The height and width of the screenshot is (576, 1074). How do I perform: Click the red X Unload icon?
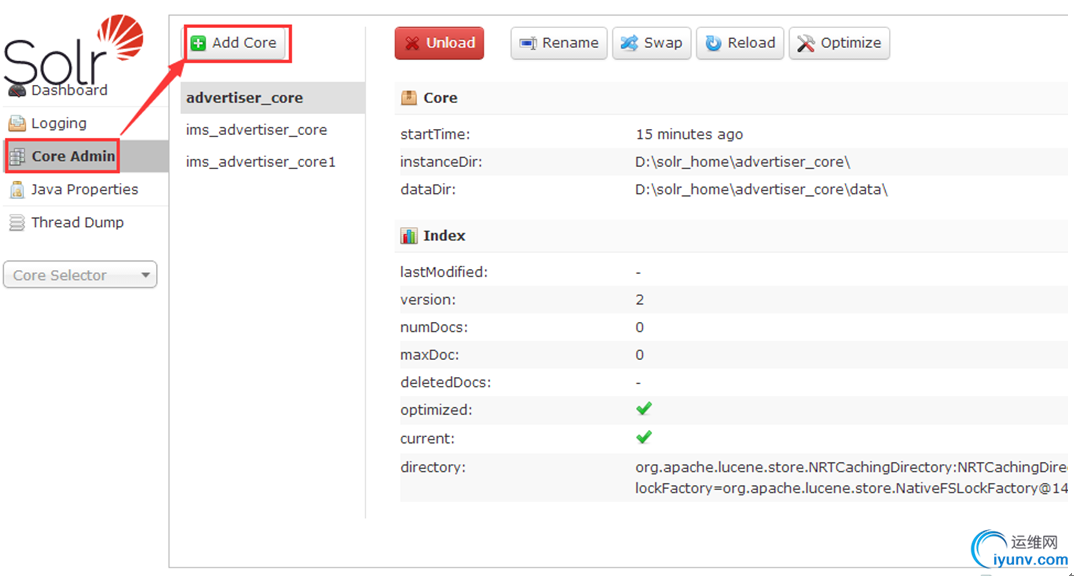coord(412,43)
